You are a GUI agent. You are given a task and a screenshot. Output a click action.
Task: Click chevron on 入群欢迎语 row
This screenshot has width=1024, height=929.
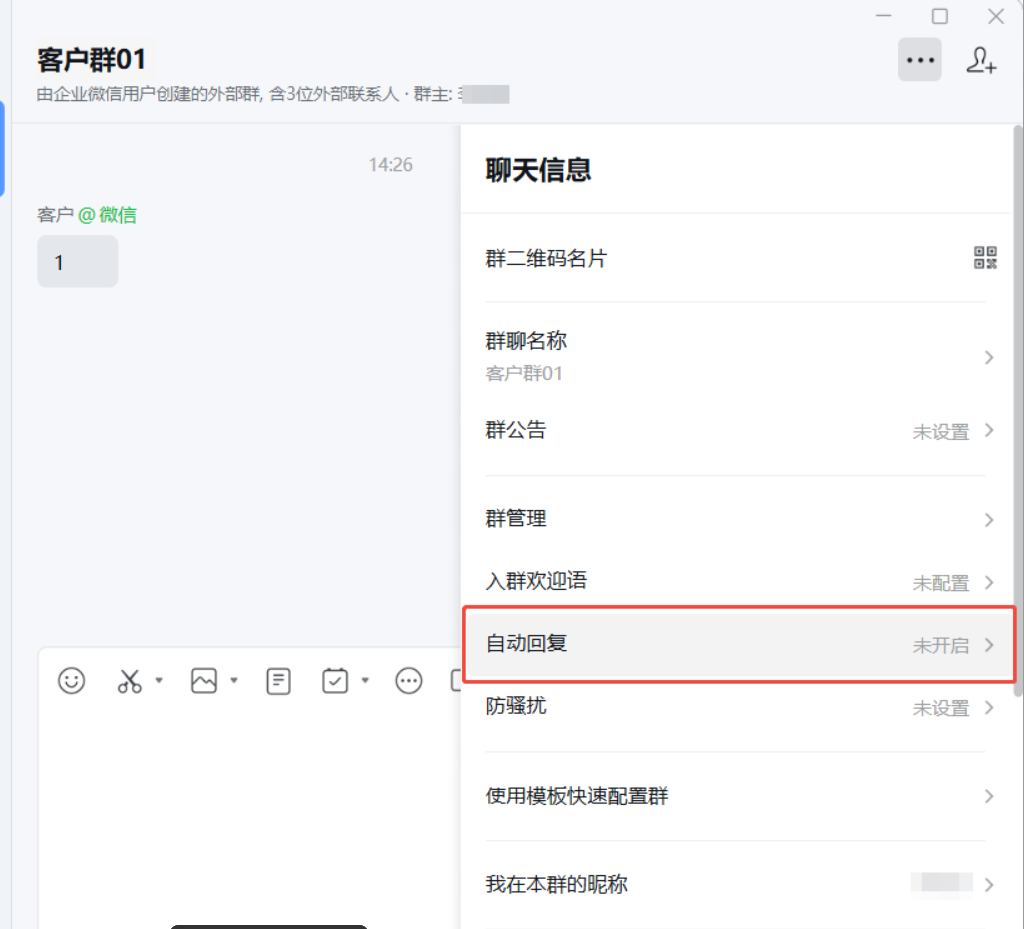pos(989,582)
